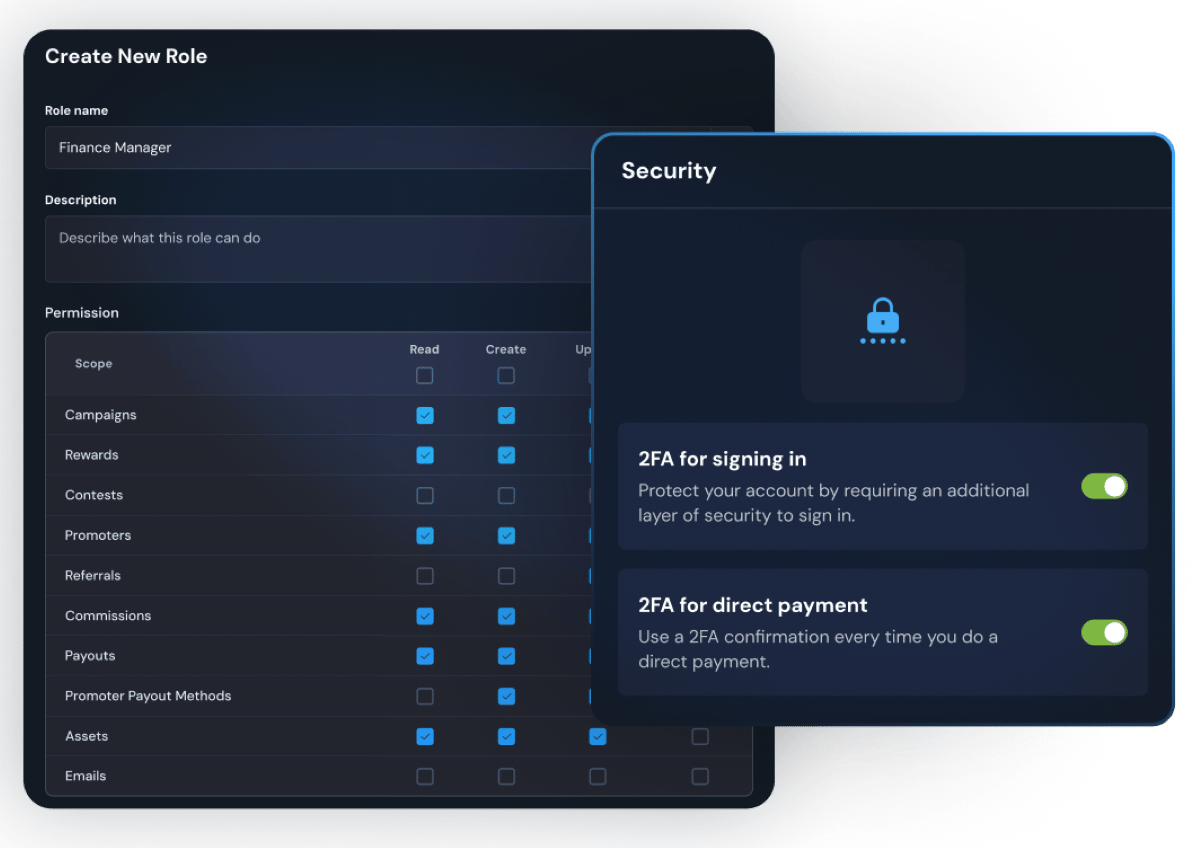Click the Create New Role heading
1190x848 pixels.
[x=126, y=56]
